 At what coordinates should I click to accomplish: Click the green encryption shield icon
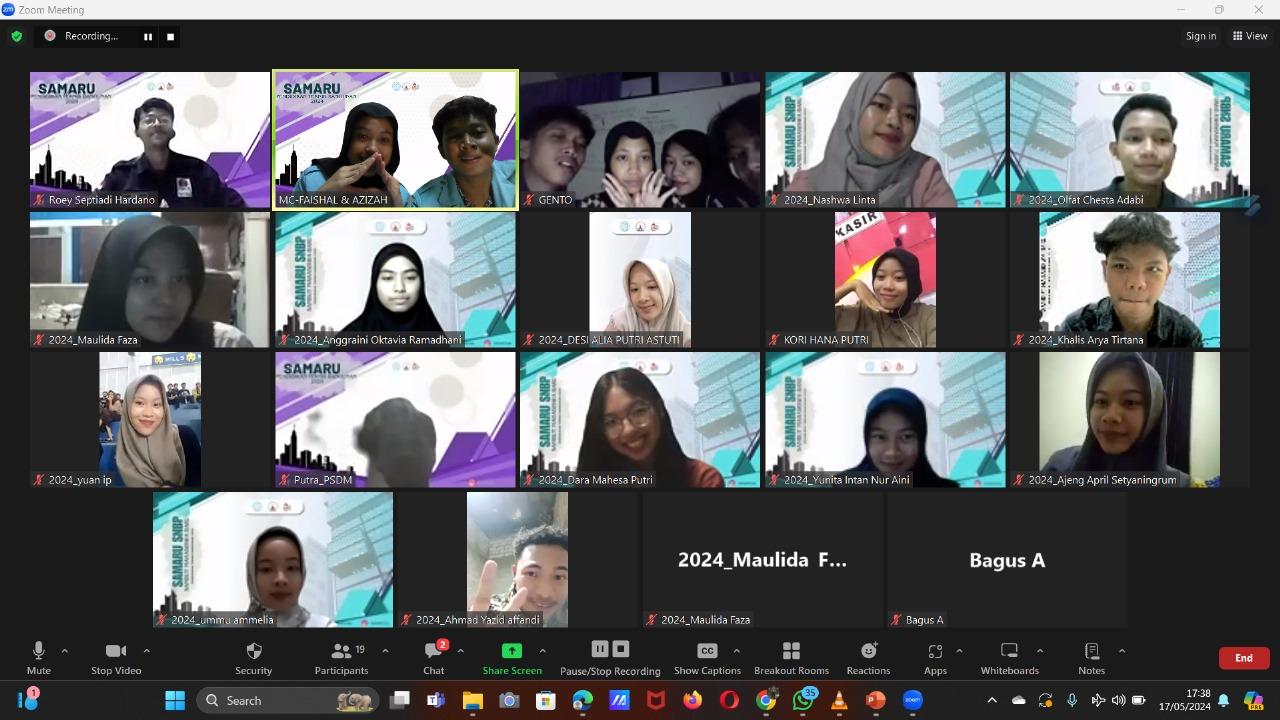pos(17,36)
